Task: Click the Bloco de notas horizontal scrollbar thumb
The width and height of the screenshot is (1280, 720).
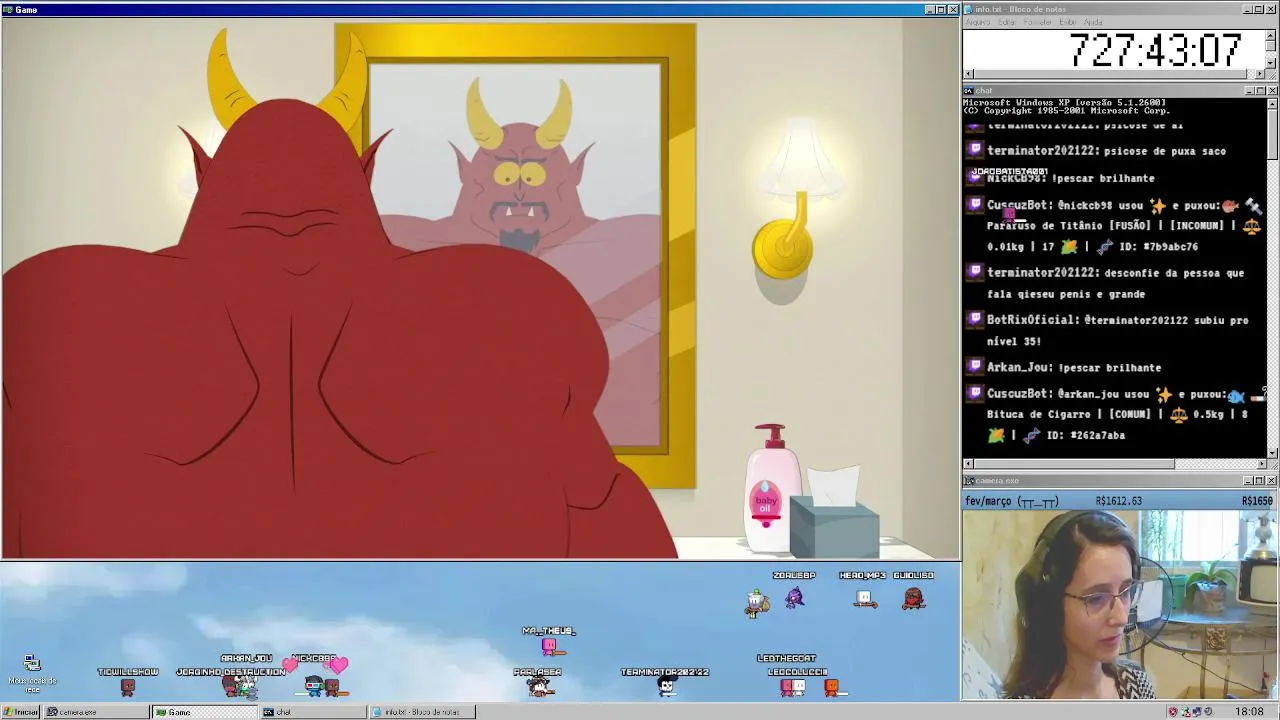Action: click(1109, 74)
